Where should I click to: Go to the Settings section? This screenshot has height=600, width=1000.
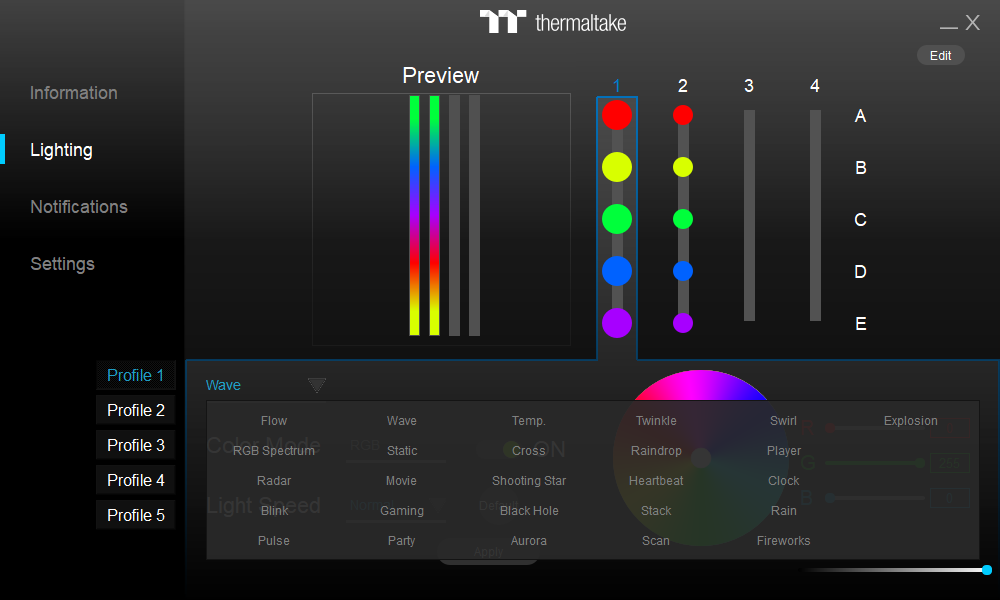tap(62, 264)
